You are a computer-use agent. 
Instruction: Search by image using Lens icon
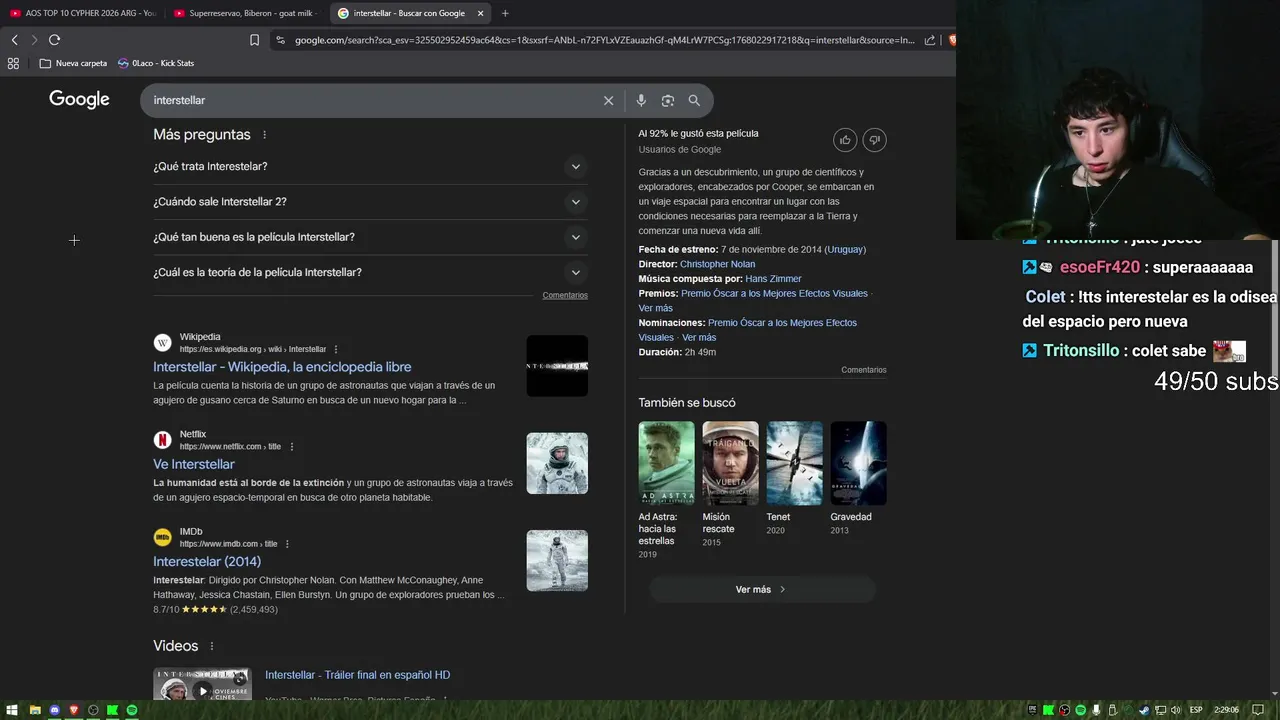point(668,100)
